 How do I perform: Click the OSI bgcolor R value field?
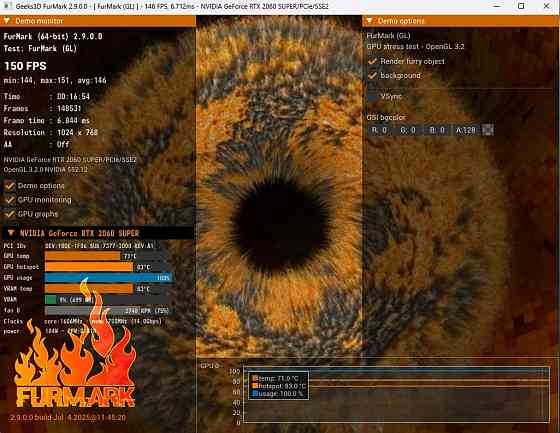tap(379, 130)
